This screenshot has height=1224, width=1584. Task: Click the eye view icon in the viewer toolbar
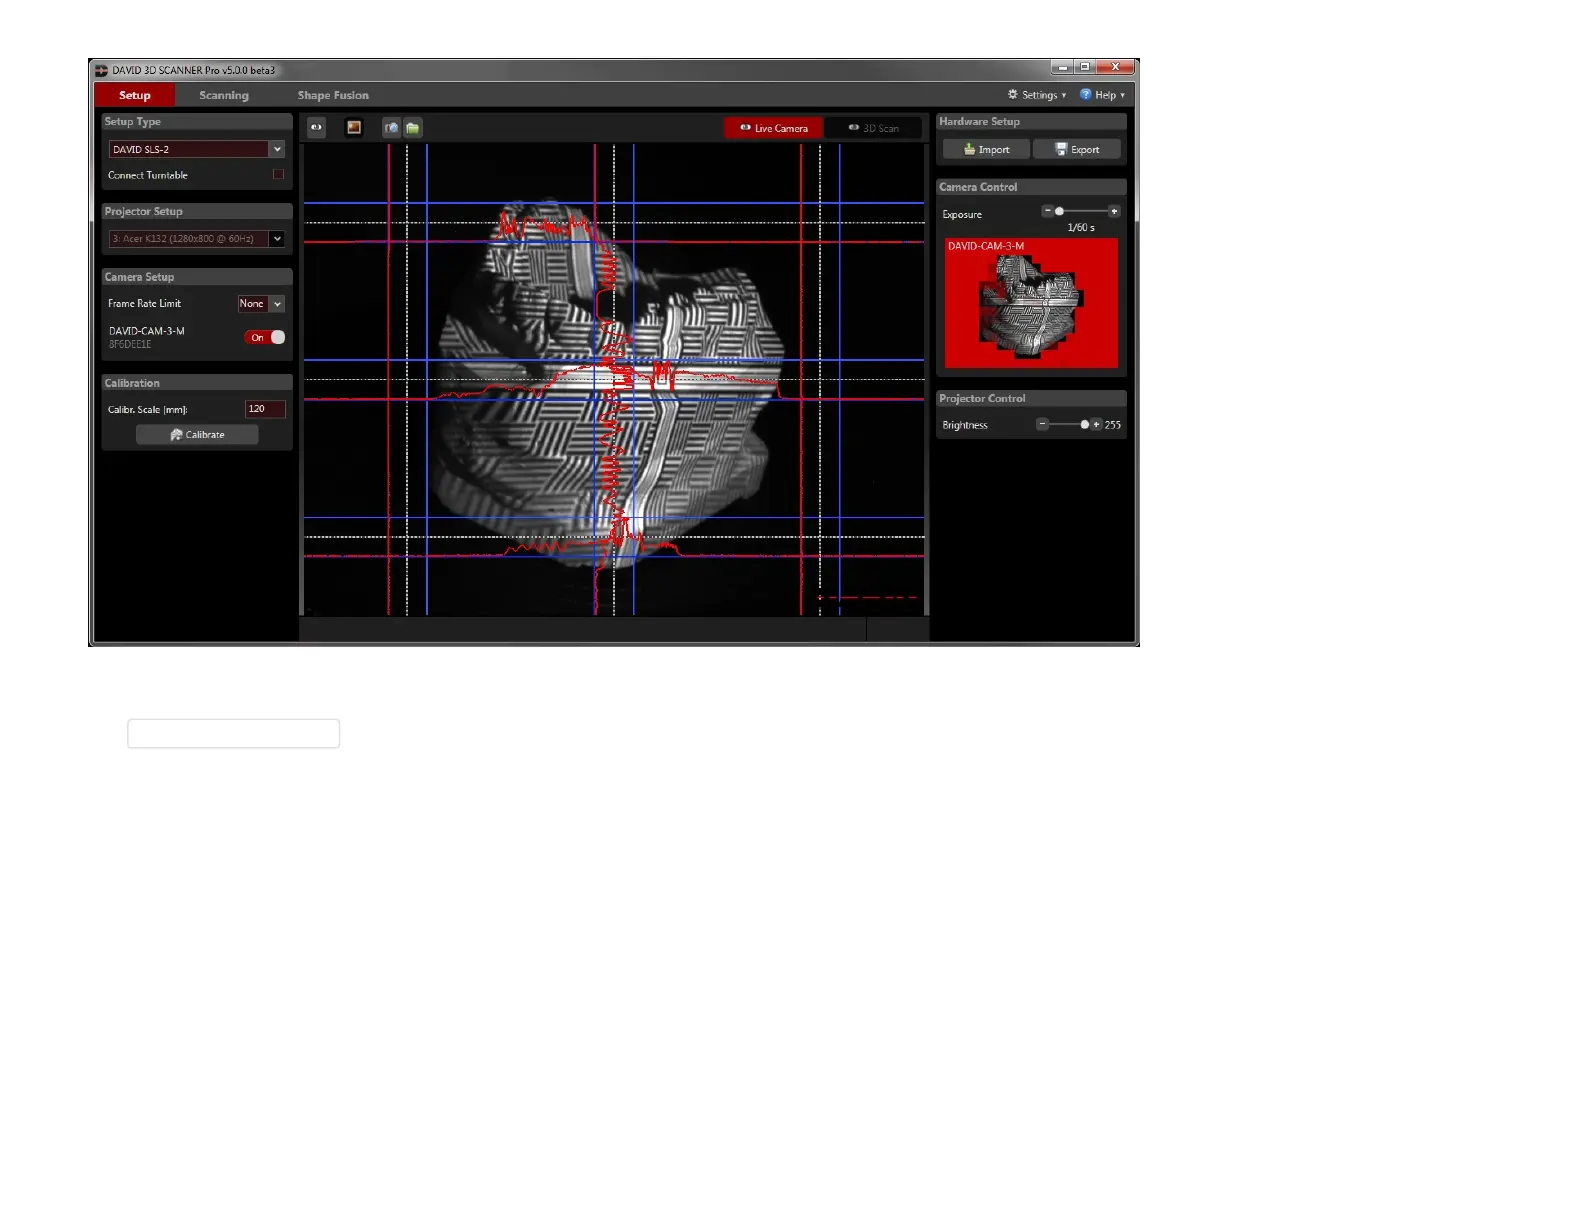click(316, 127)
